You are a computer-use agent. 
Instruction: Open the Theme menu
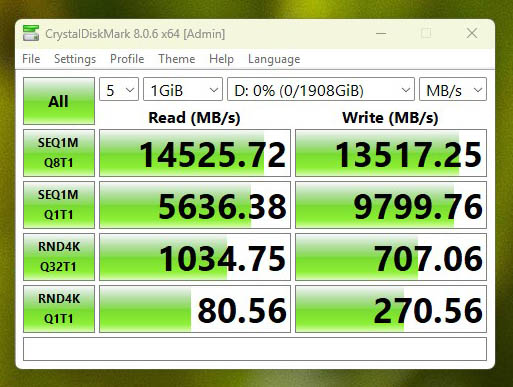pos(177,59)
